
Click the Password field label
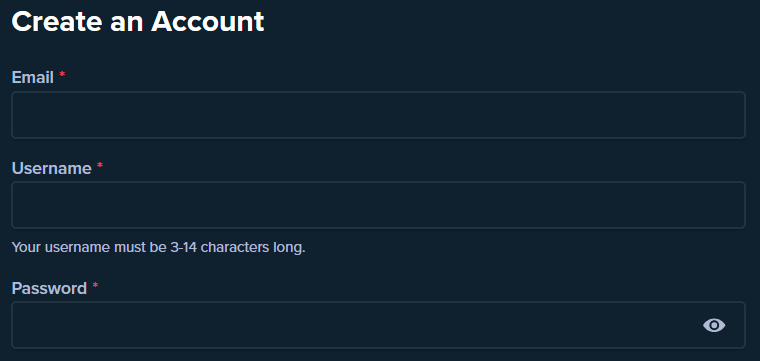pos(49,288)
